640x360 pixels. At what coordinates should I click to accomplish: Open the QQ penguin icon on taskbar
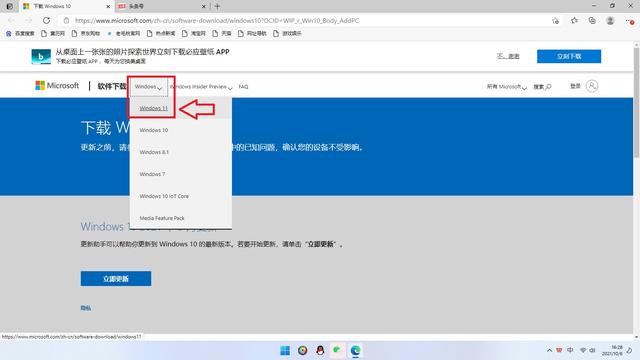tap(320, 351)
